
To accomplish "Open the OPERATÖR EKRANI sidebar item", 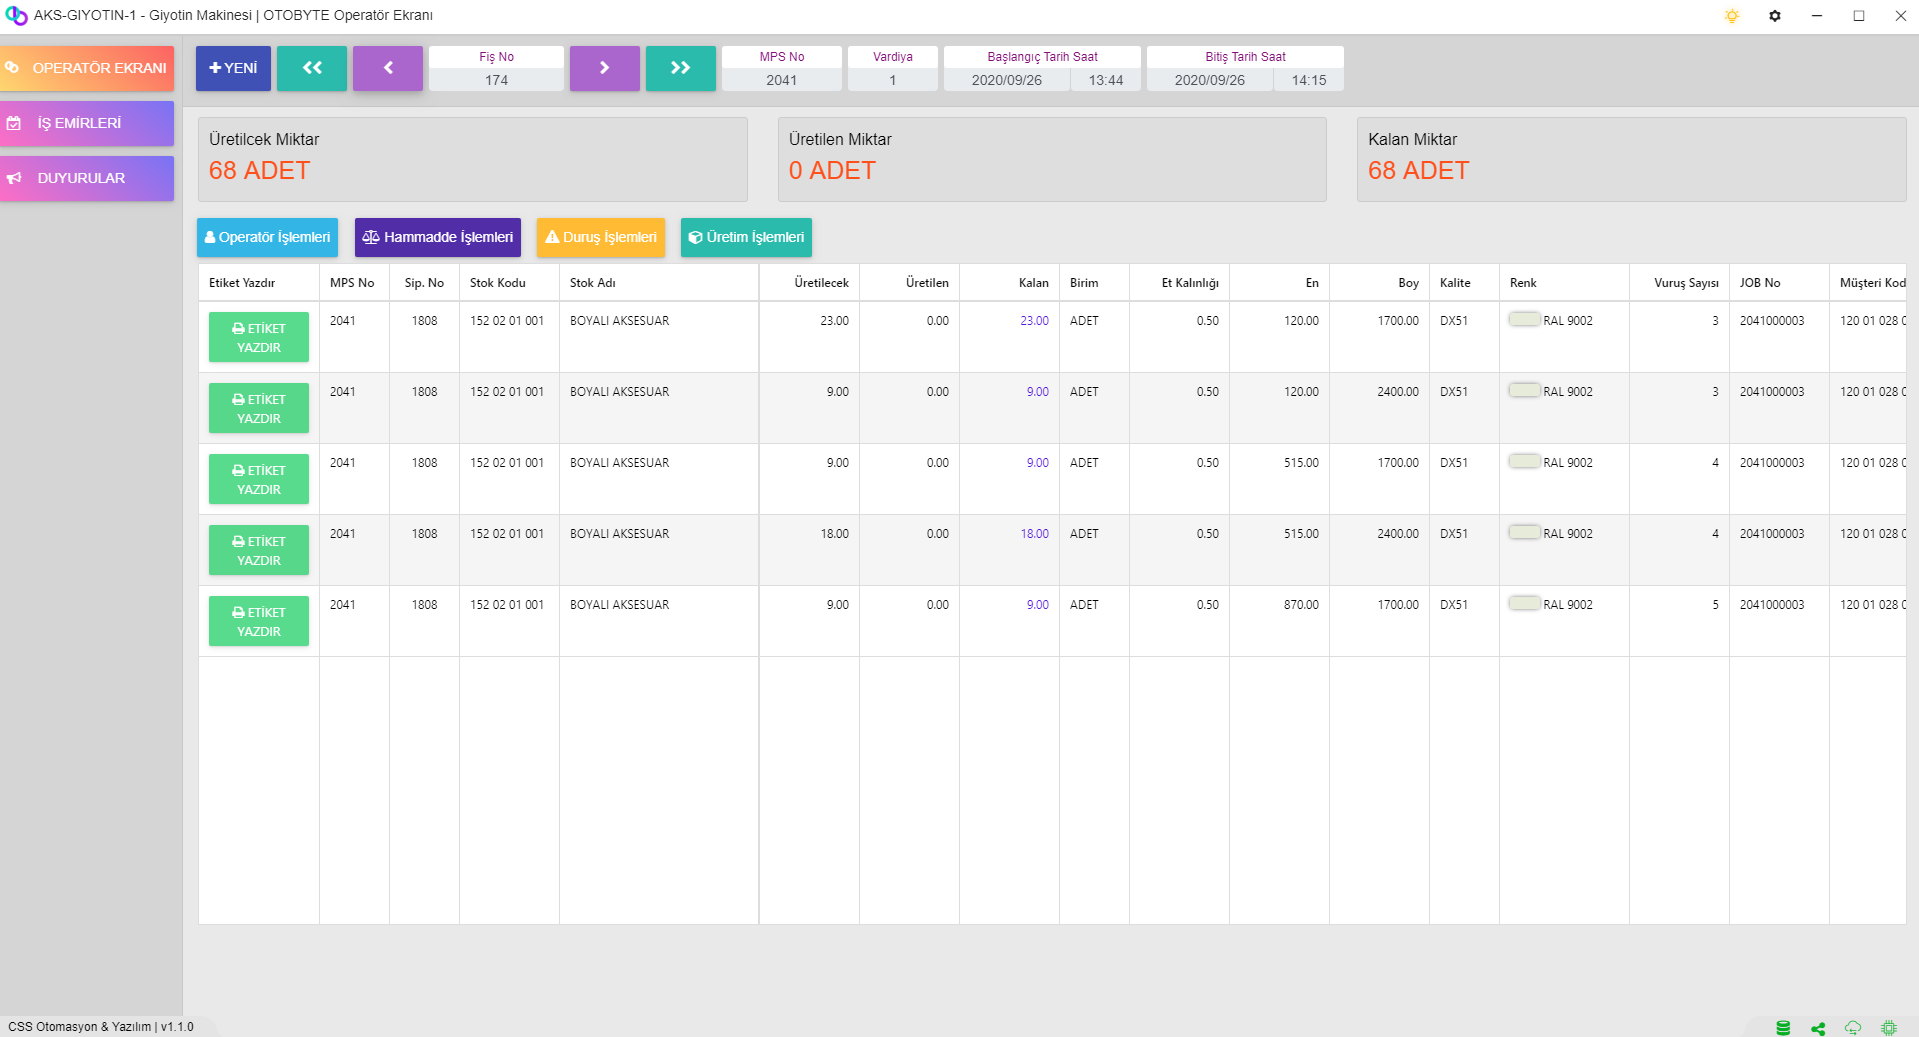I will [87, 68].
